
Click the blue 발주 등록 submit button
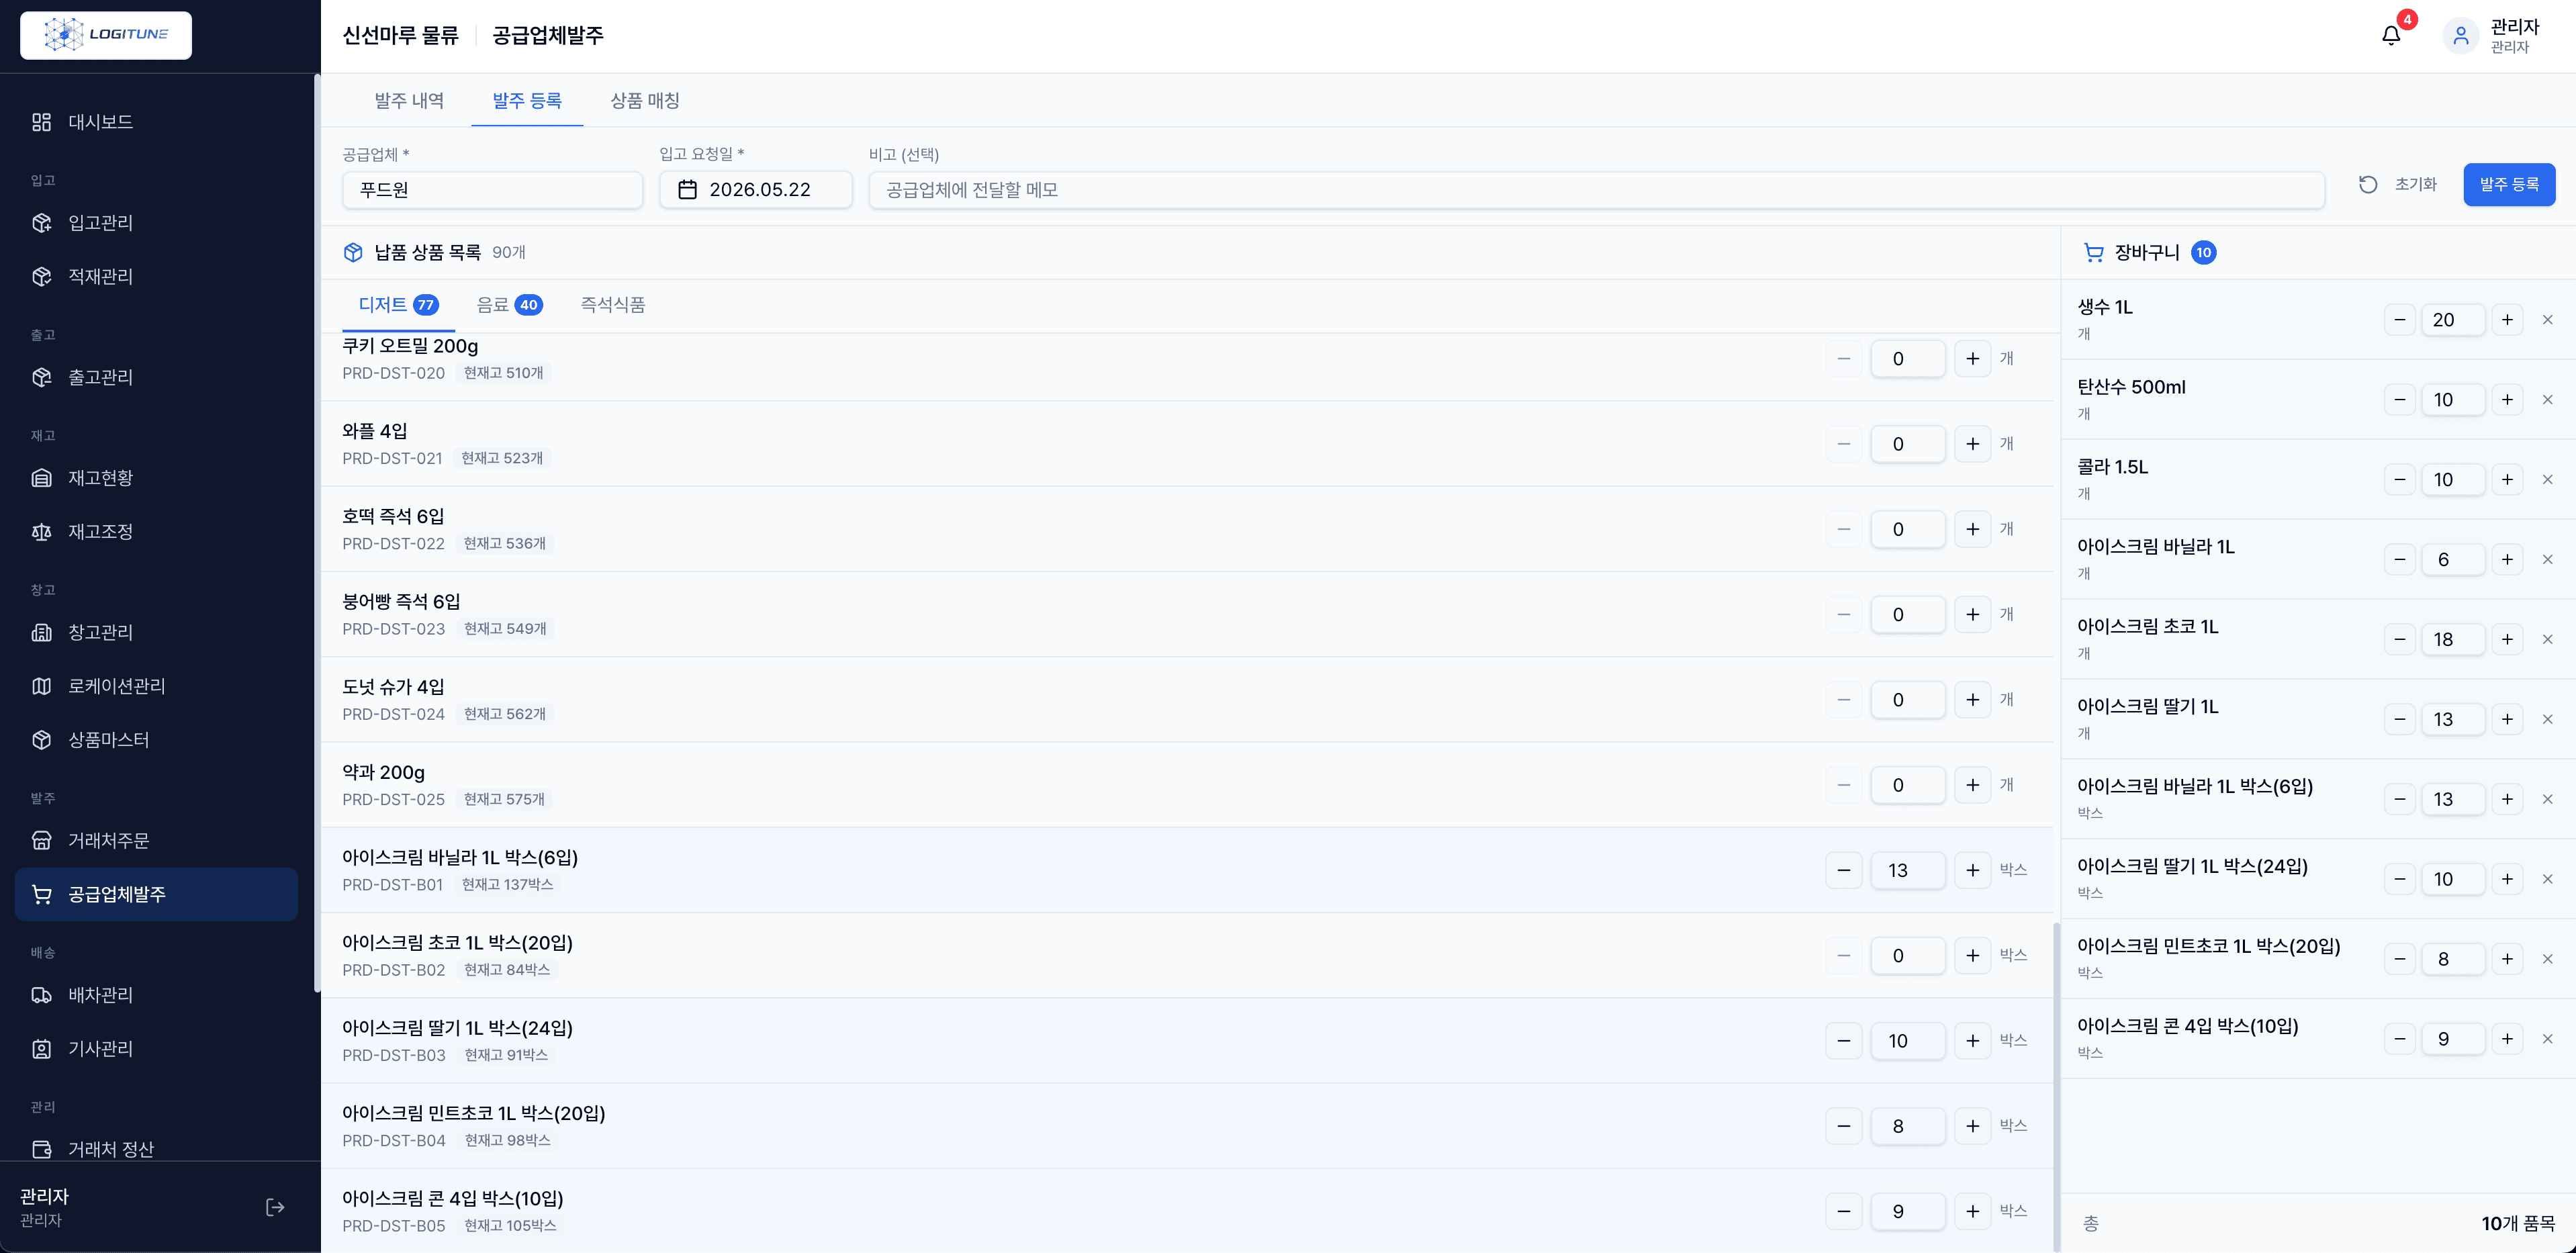point(2509,185)
